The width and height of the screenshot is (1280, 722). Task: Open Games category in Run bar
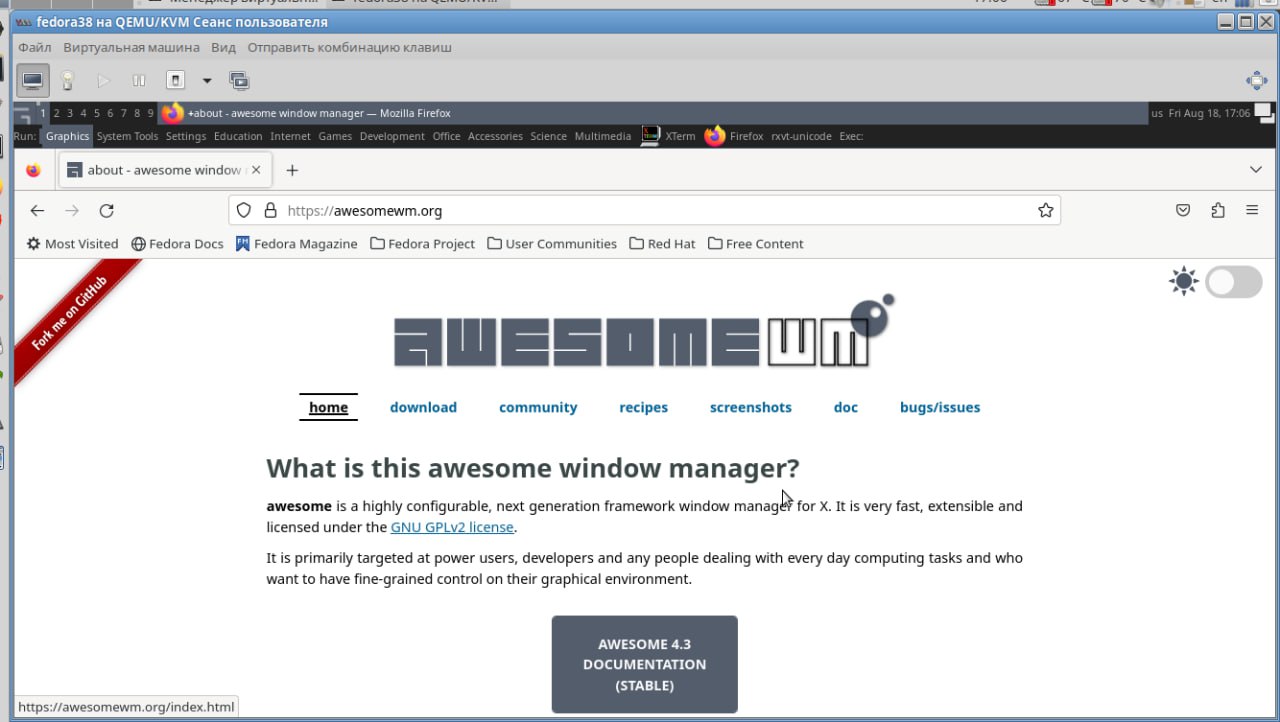click(335, 136)
